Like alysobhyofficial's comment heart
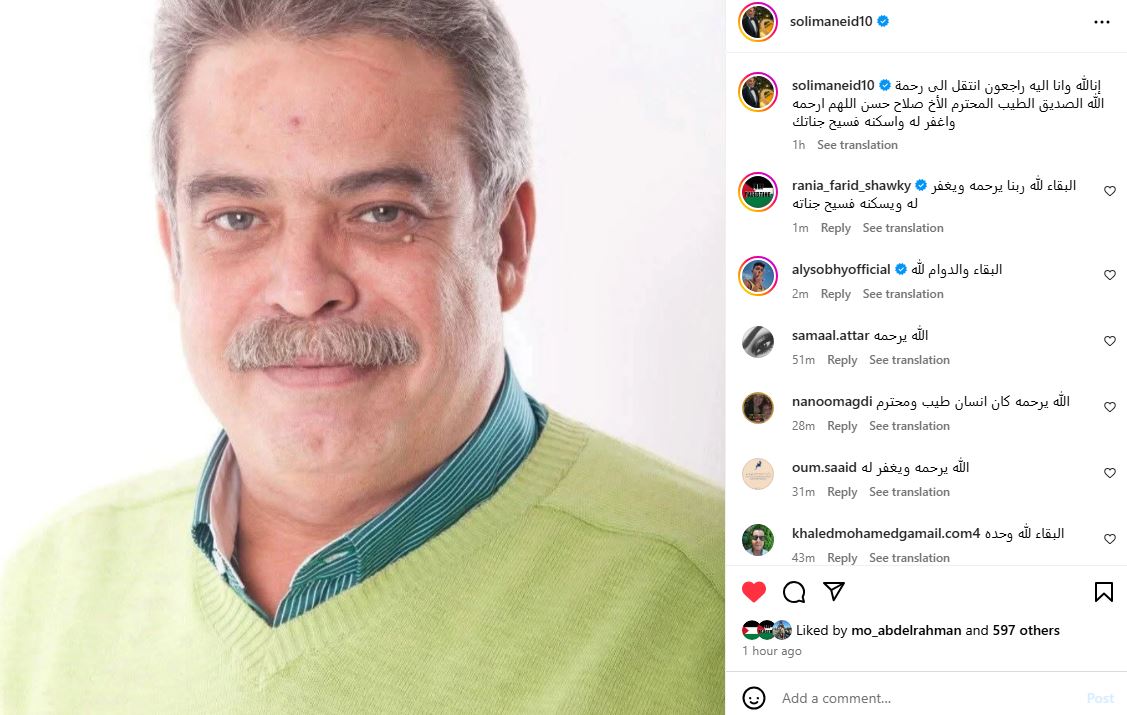 tap(1110, 275)
